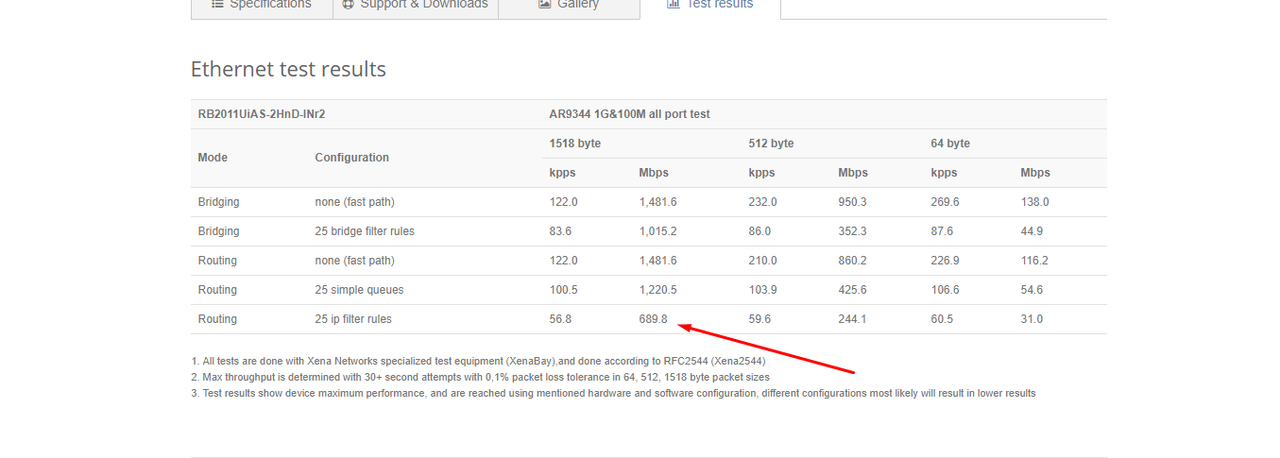Click footnote 2 about max throughput
This screenshot has height=458, width=1280.
(x=480, y=377)
